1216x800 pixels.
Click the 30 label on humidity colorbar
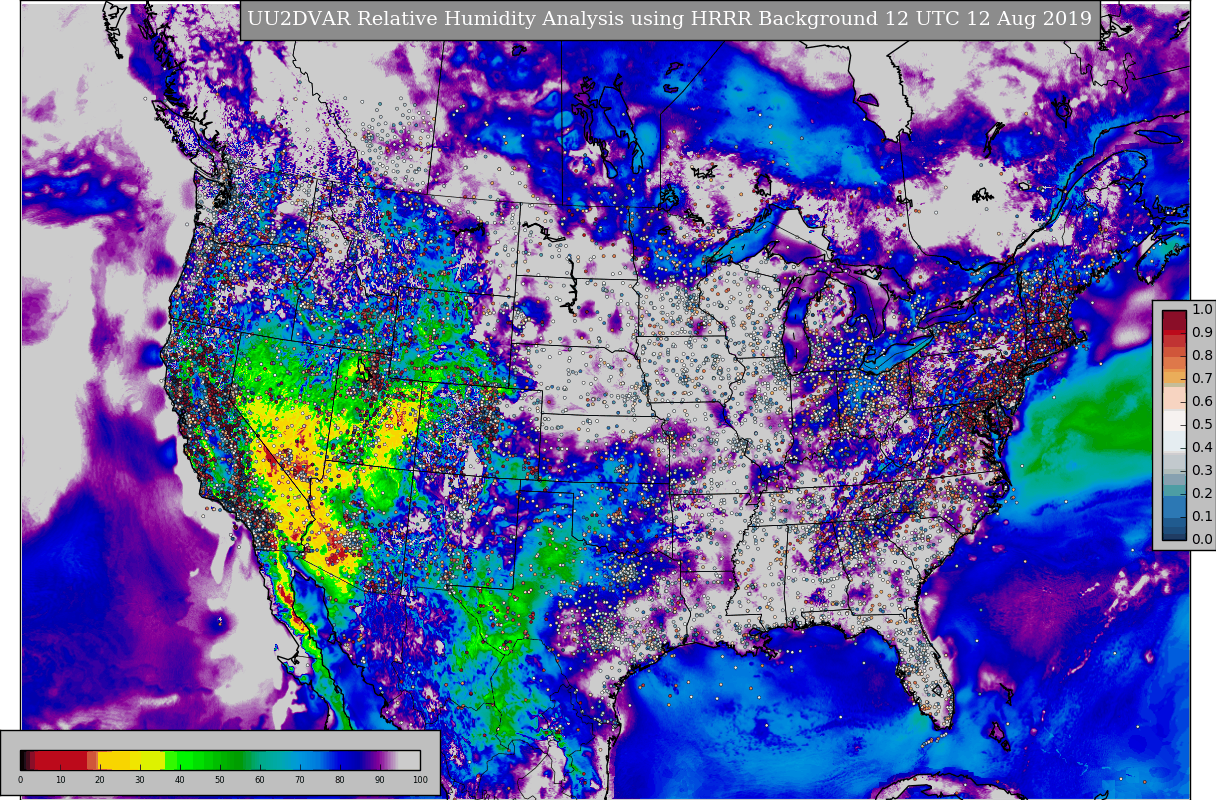point(140,780)
